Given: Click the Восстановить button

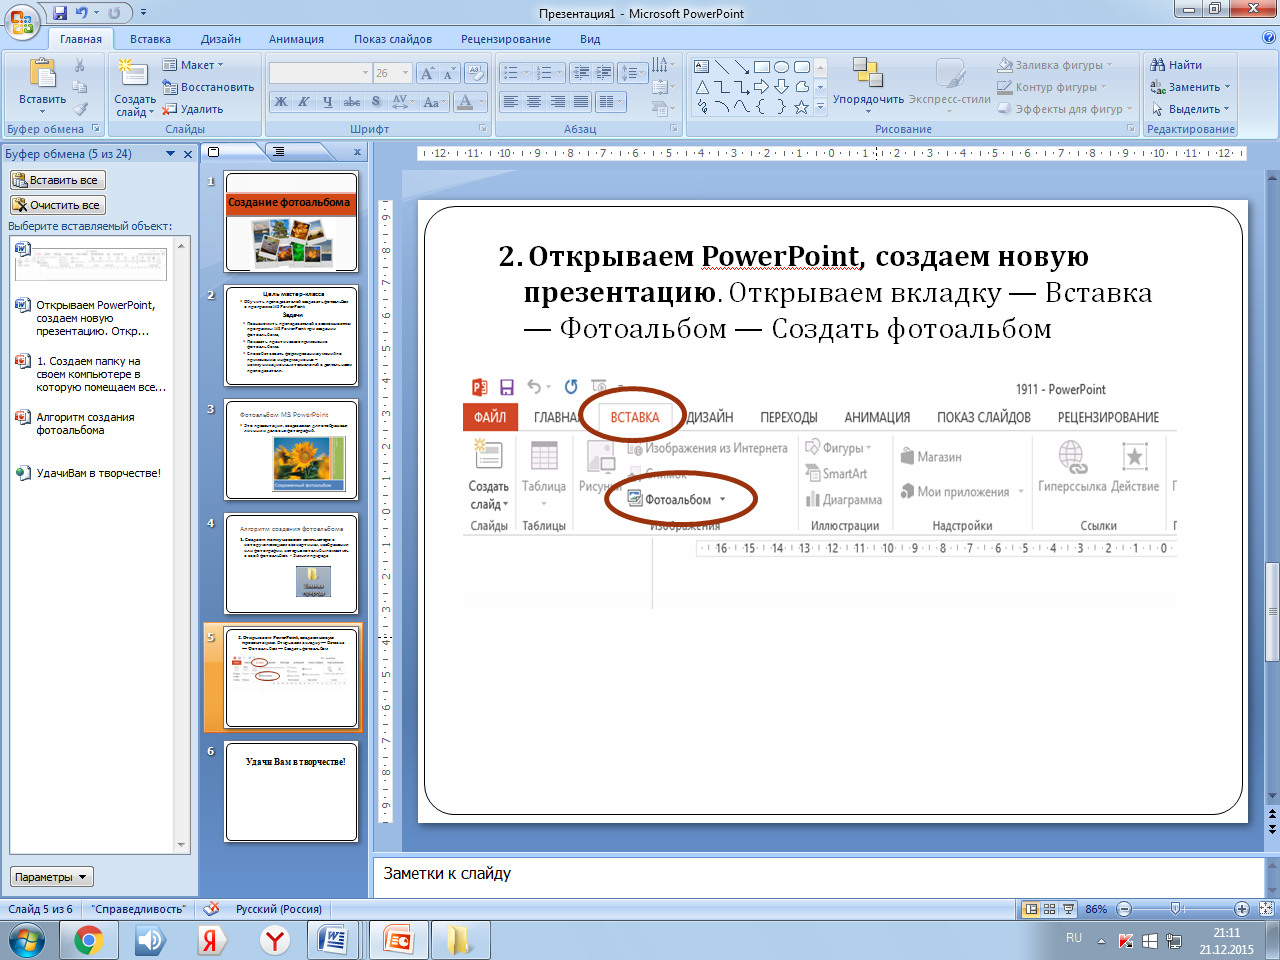Looking at the screenshot, I should coord(208,87).
